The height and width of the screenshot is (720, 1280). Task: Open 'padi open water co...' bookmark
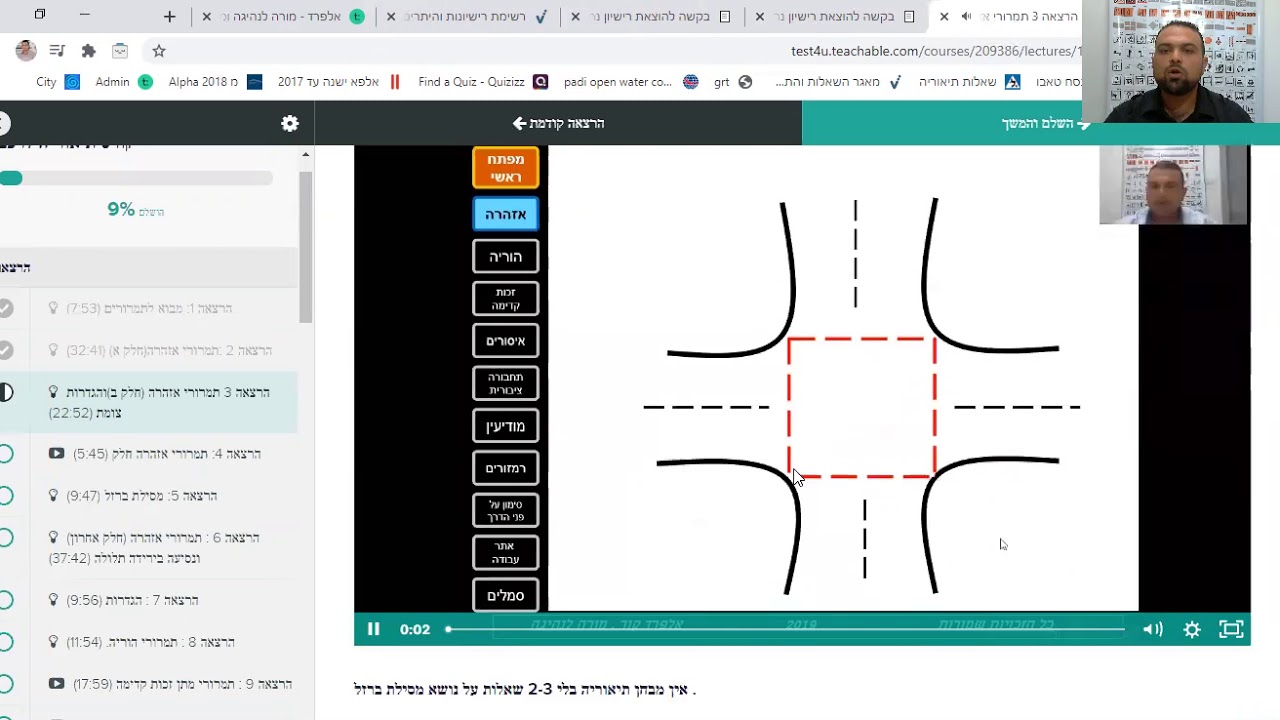pyautogui.click(x=630, y=82)
